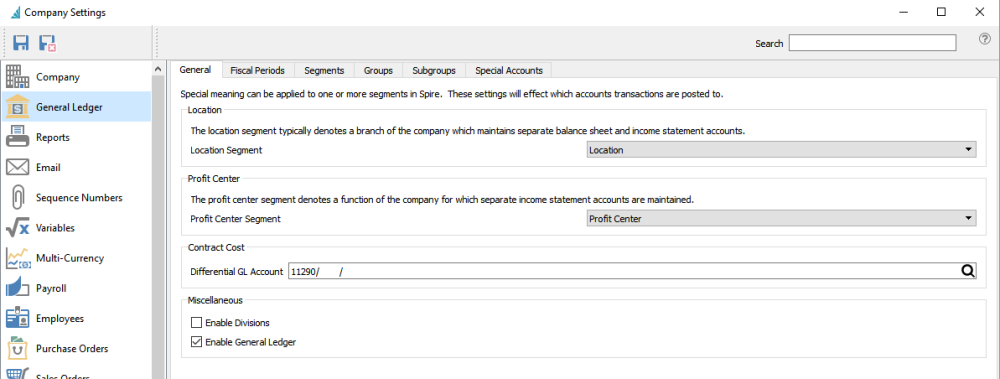Click the Payroll icon in sidebar
The image size is (1000, 379).
pyautogui.click(x=17, y=288)
